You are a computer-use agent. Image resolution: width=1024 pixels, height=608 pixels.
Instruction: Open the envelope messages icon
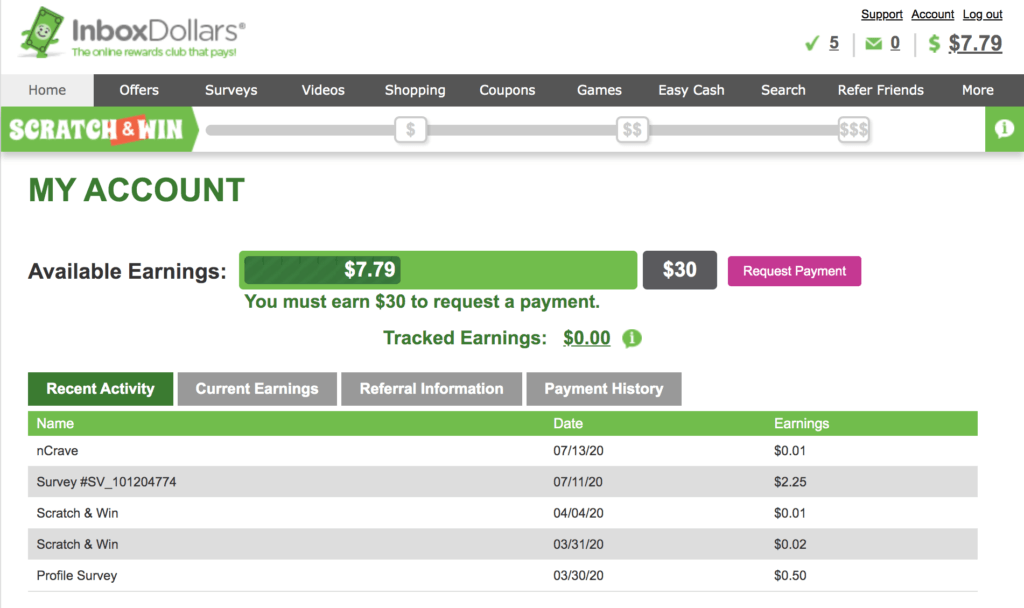873,44
